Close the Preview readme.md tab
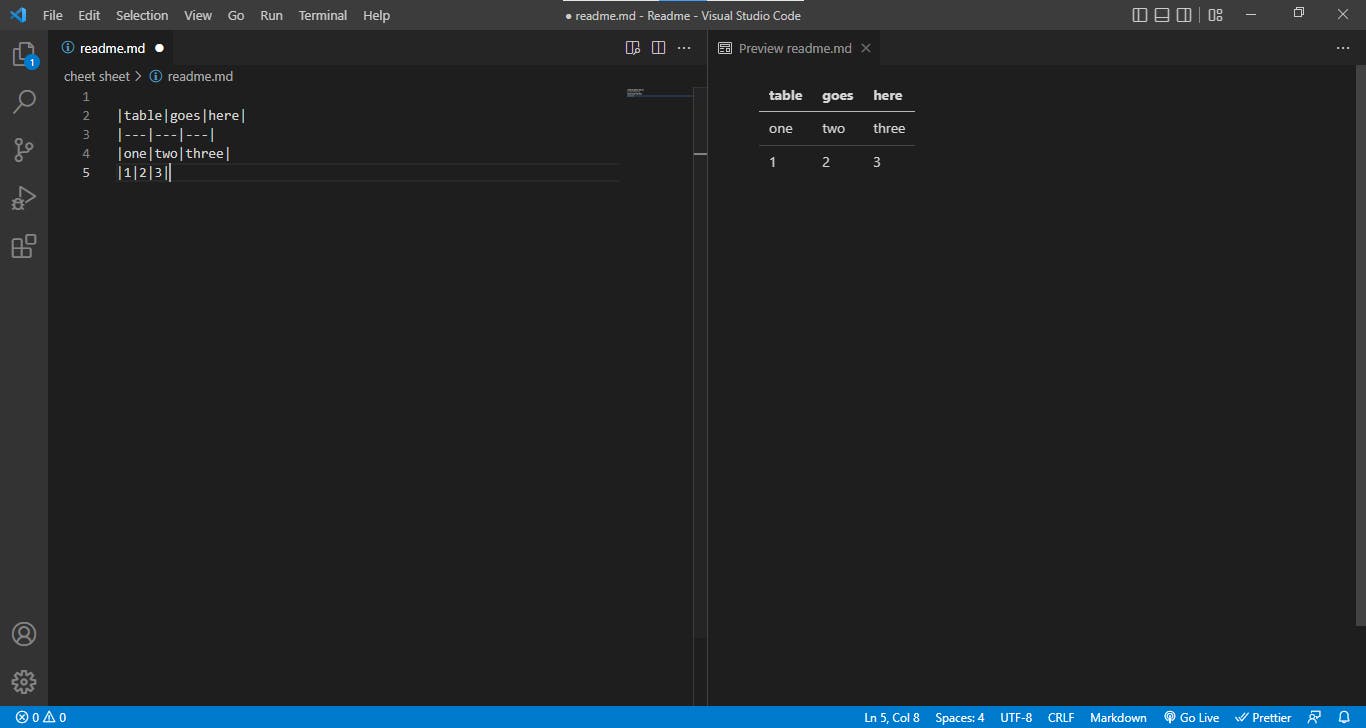 click(x=866, y=48)
